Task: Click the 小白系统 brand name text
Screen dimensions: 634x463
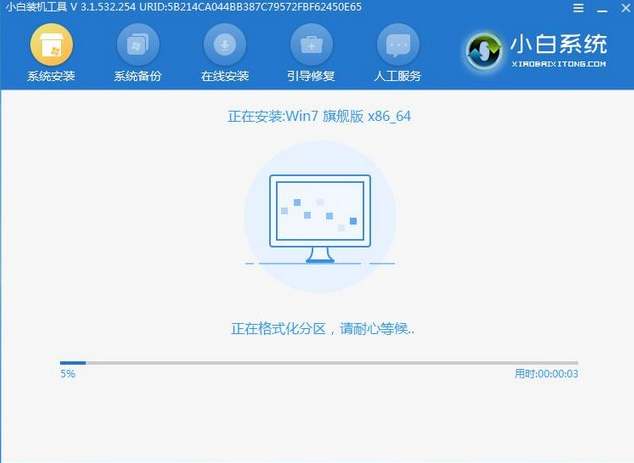Action: [558, 44]
